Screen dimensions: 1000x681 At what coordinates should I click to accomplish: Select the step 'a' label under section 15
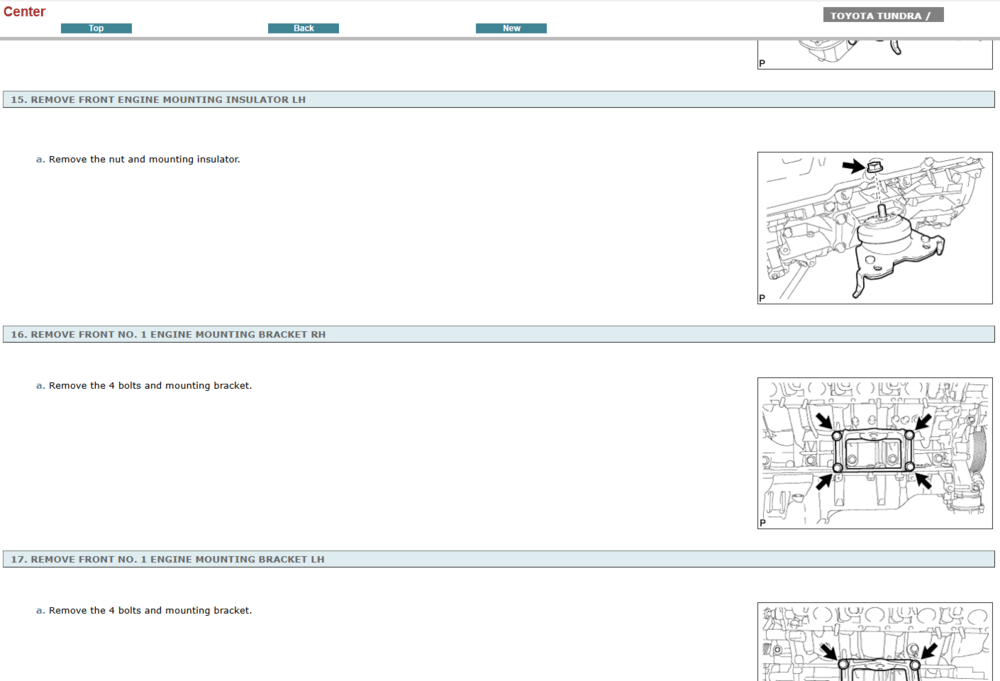[x=38, y=159]
